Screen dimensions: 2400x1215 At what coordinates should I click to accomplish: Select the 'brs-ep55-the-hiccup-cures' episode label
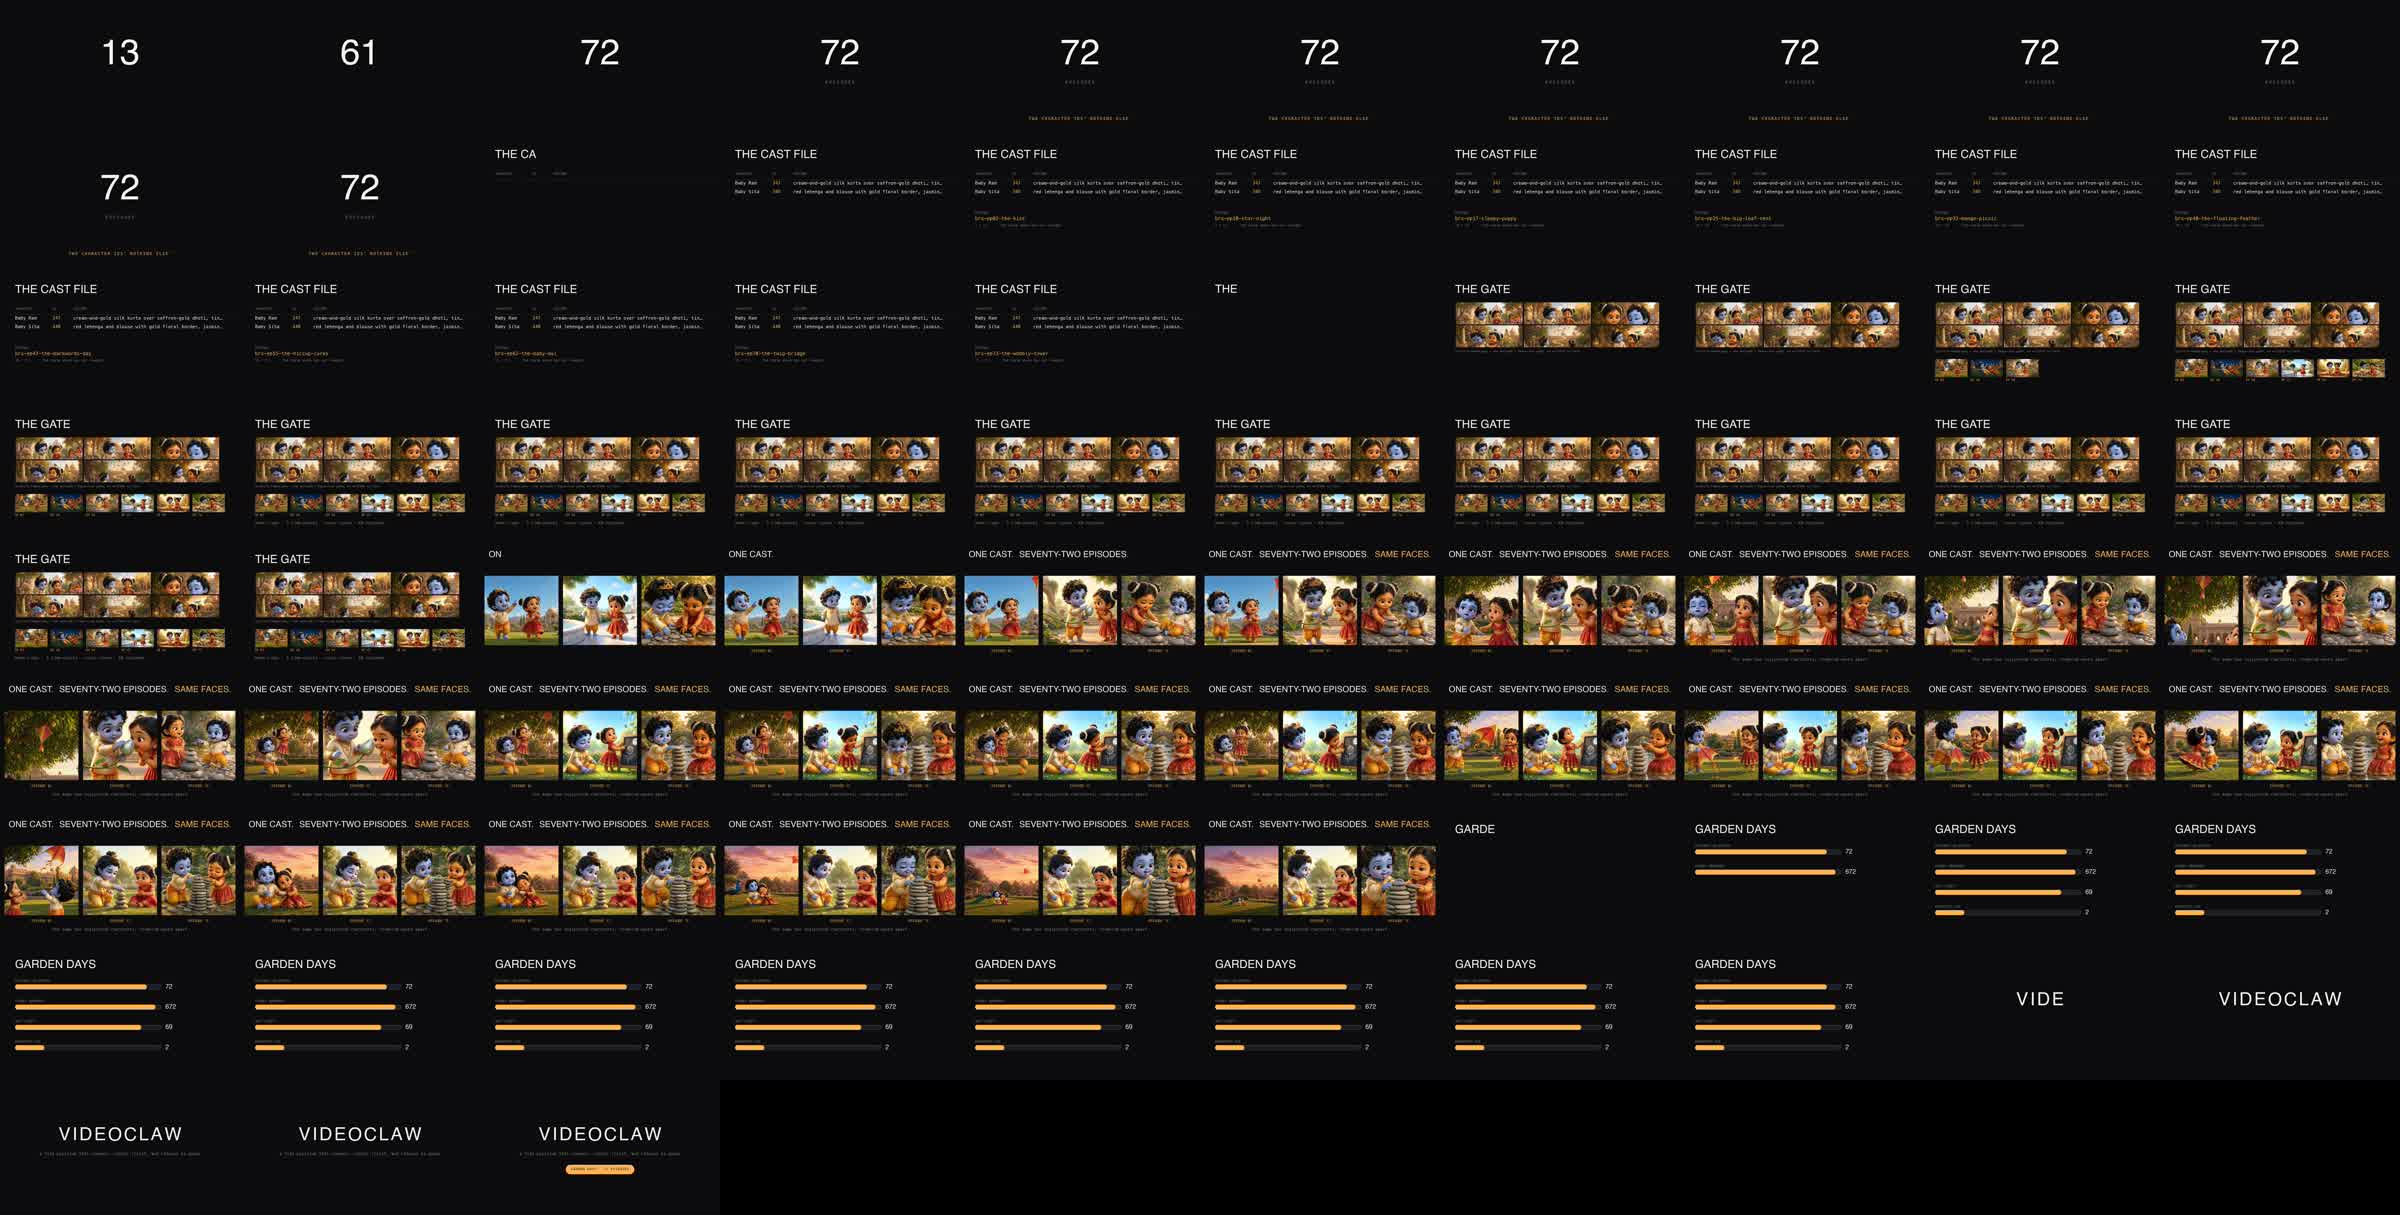291,353
